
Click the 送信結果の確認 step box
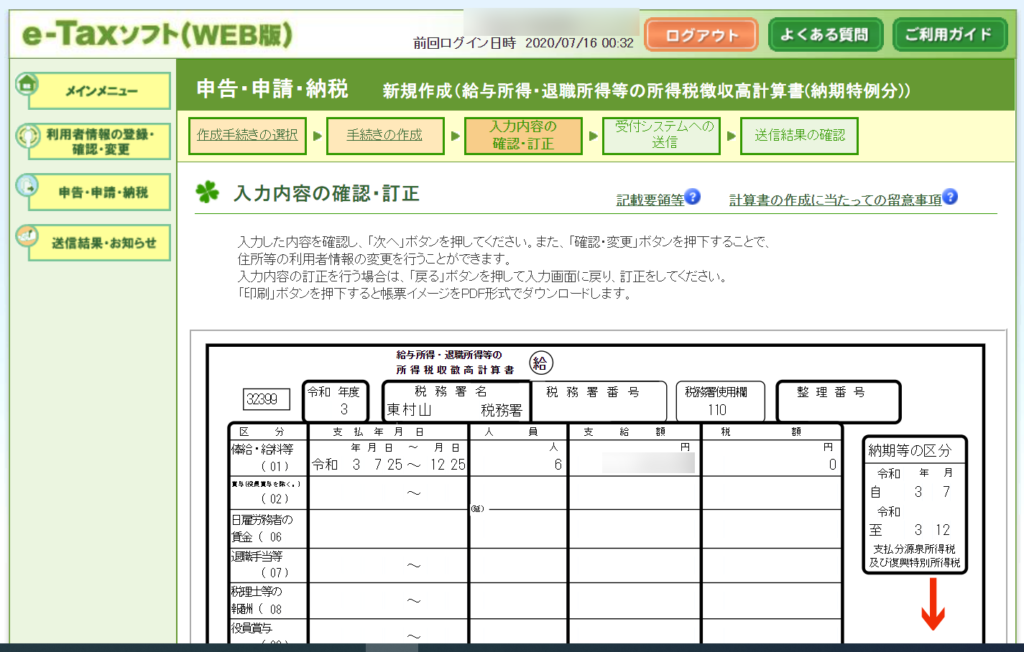coord(799,135)
